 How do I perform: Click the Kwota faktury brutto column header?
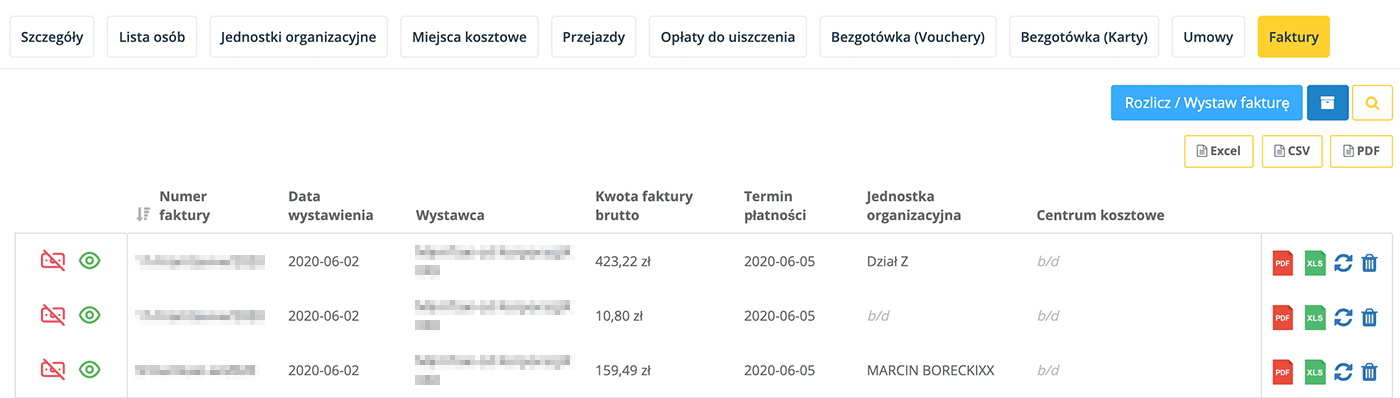pos(644,205)
